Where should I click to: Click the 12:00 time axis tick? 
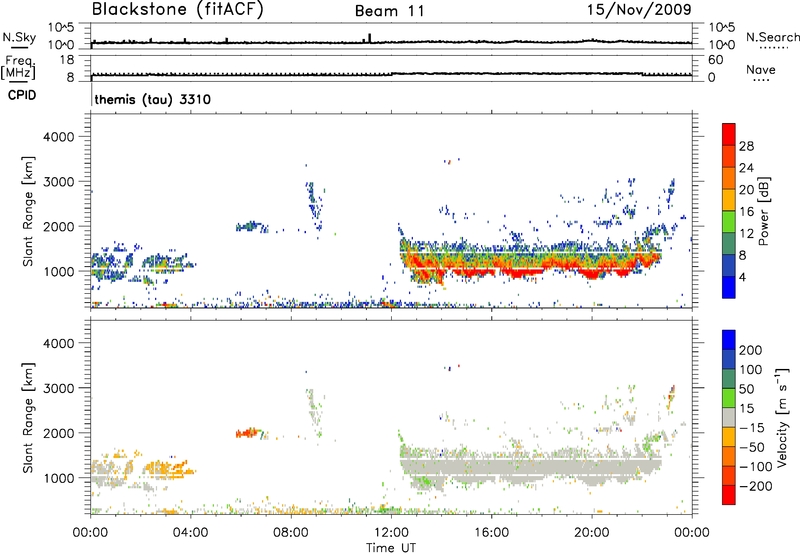[391, 533]
